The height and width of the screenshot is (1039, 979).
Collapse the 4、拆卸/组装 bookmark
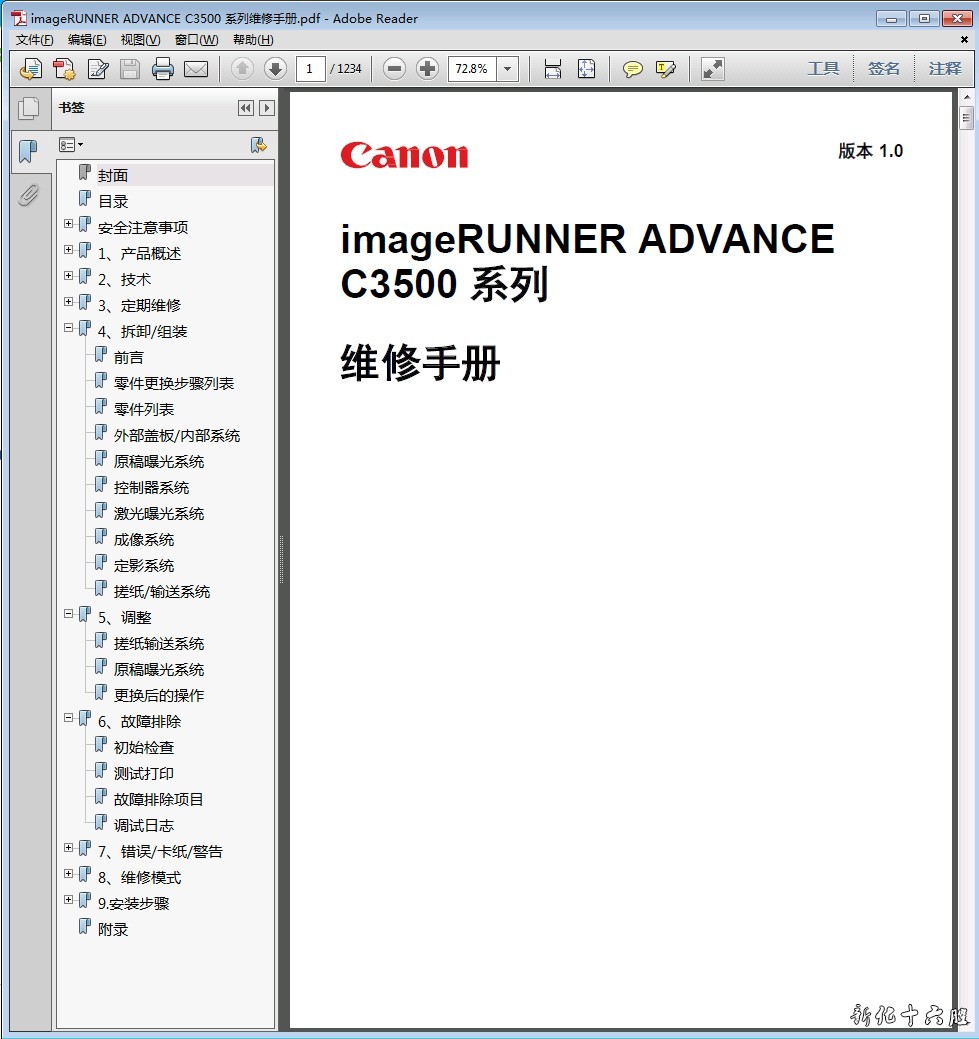click(x=69, y=328)
